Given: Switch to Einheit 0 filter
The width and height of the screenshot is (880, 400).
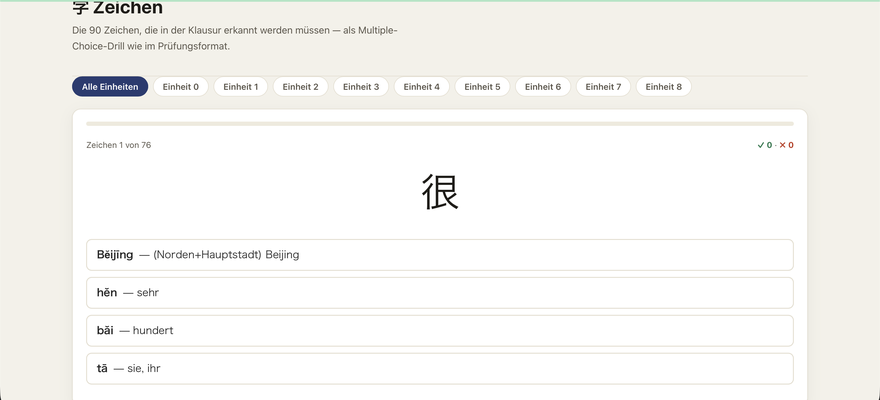Looking at the screenshot, I should coord(181,87).
